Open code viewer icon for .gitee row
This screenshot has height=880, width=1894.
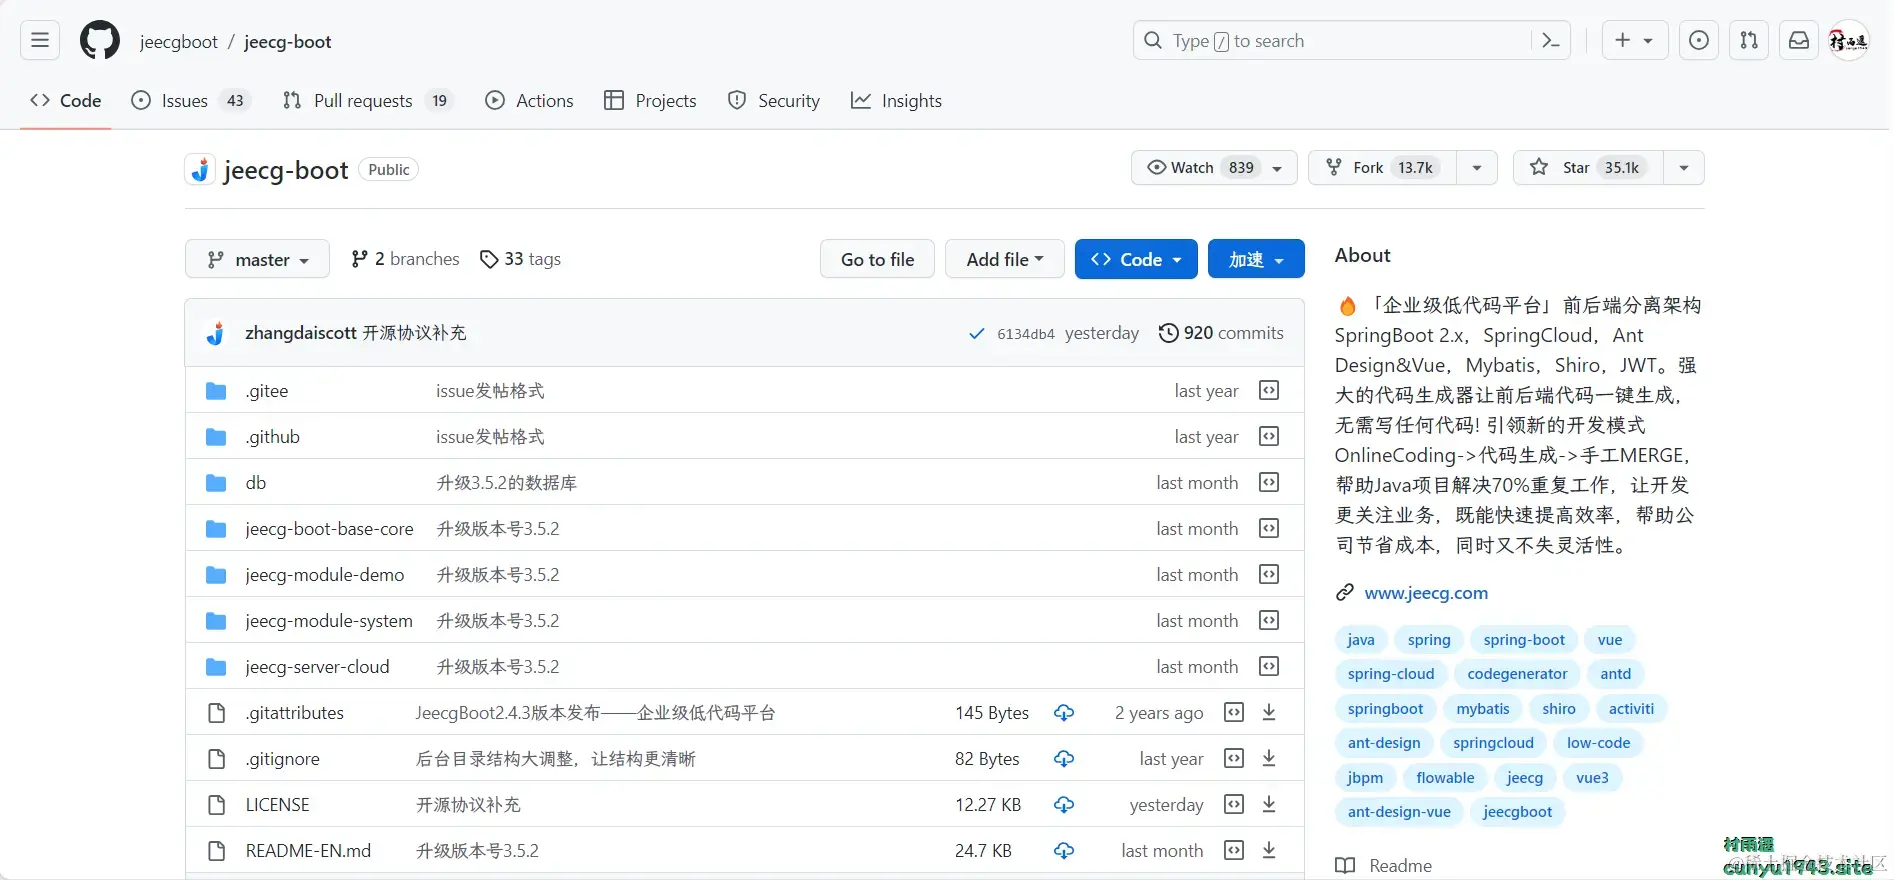[1269, 390]
